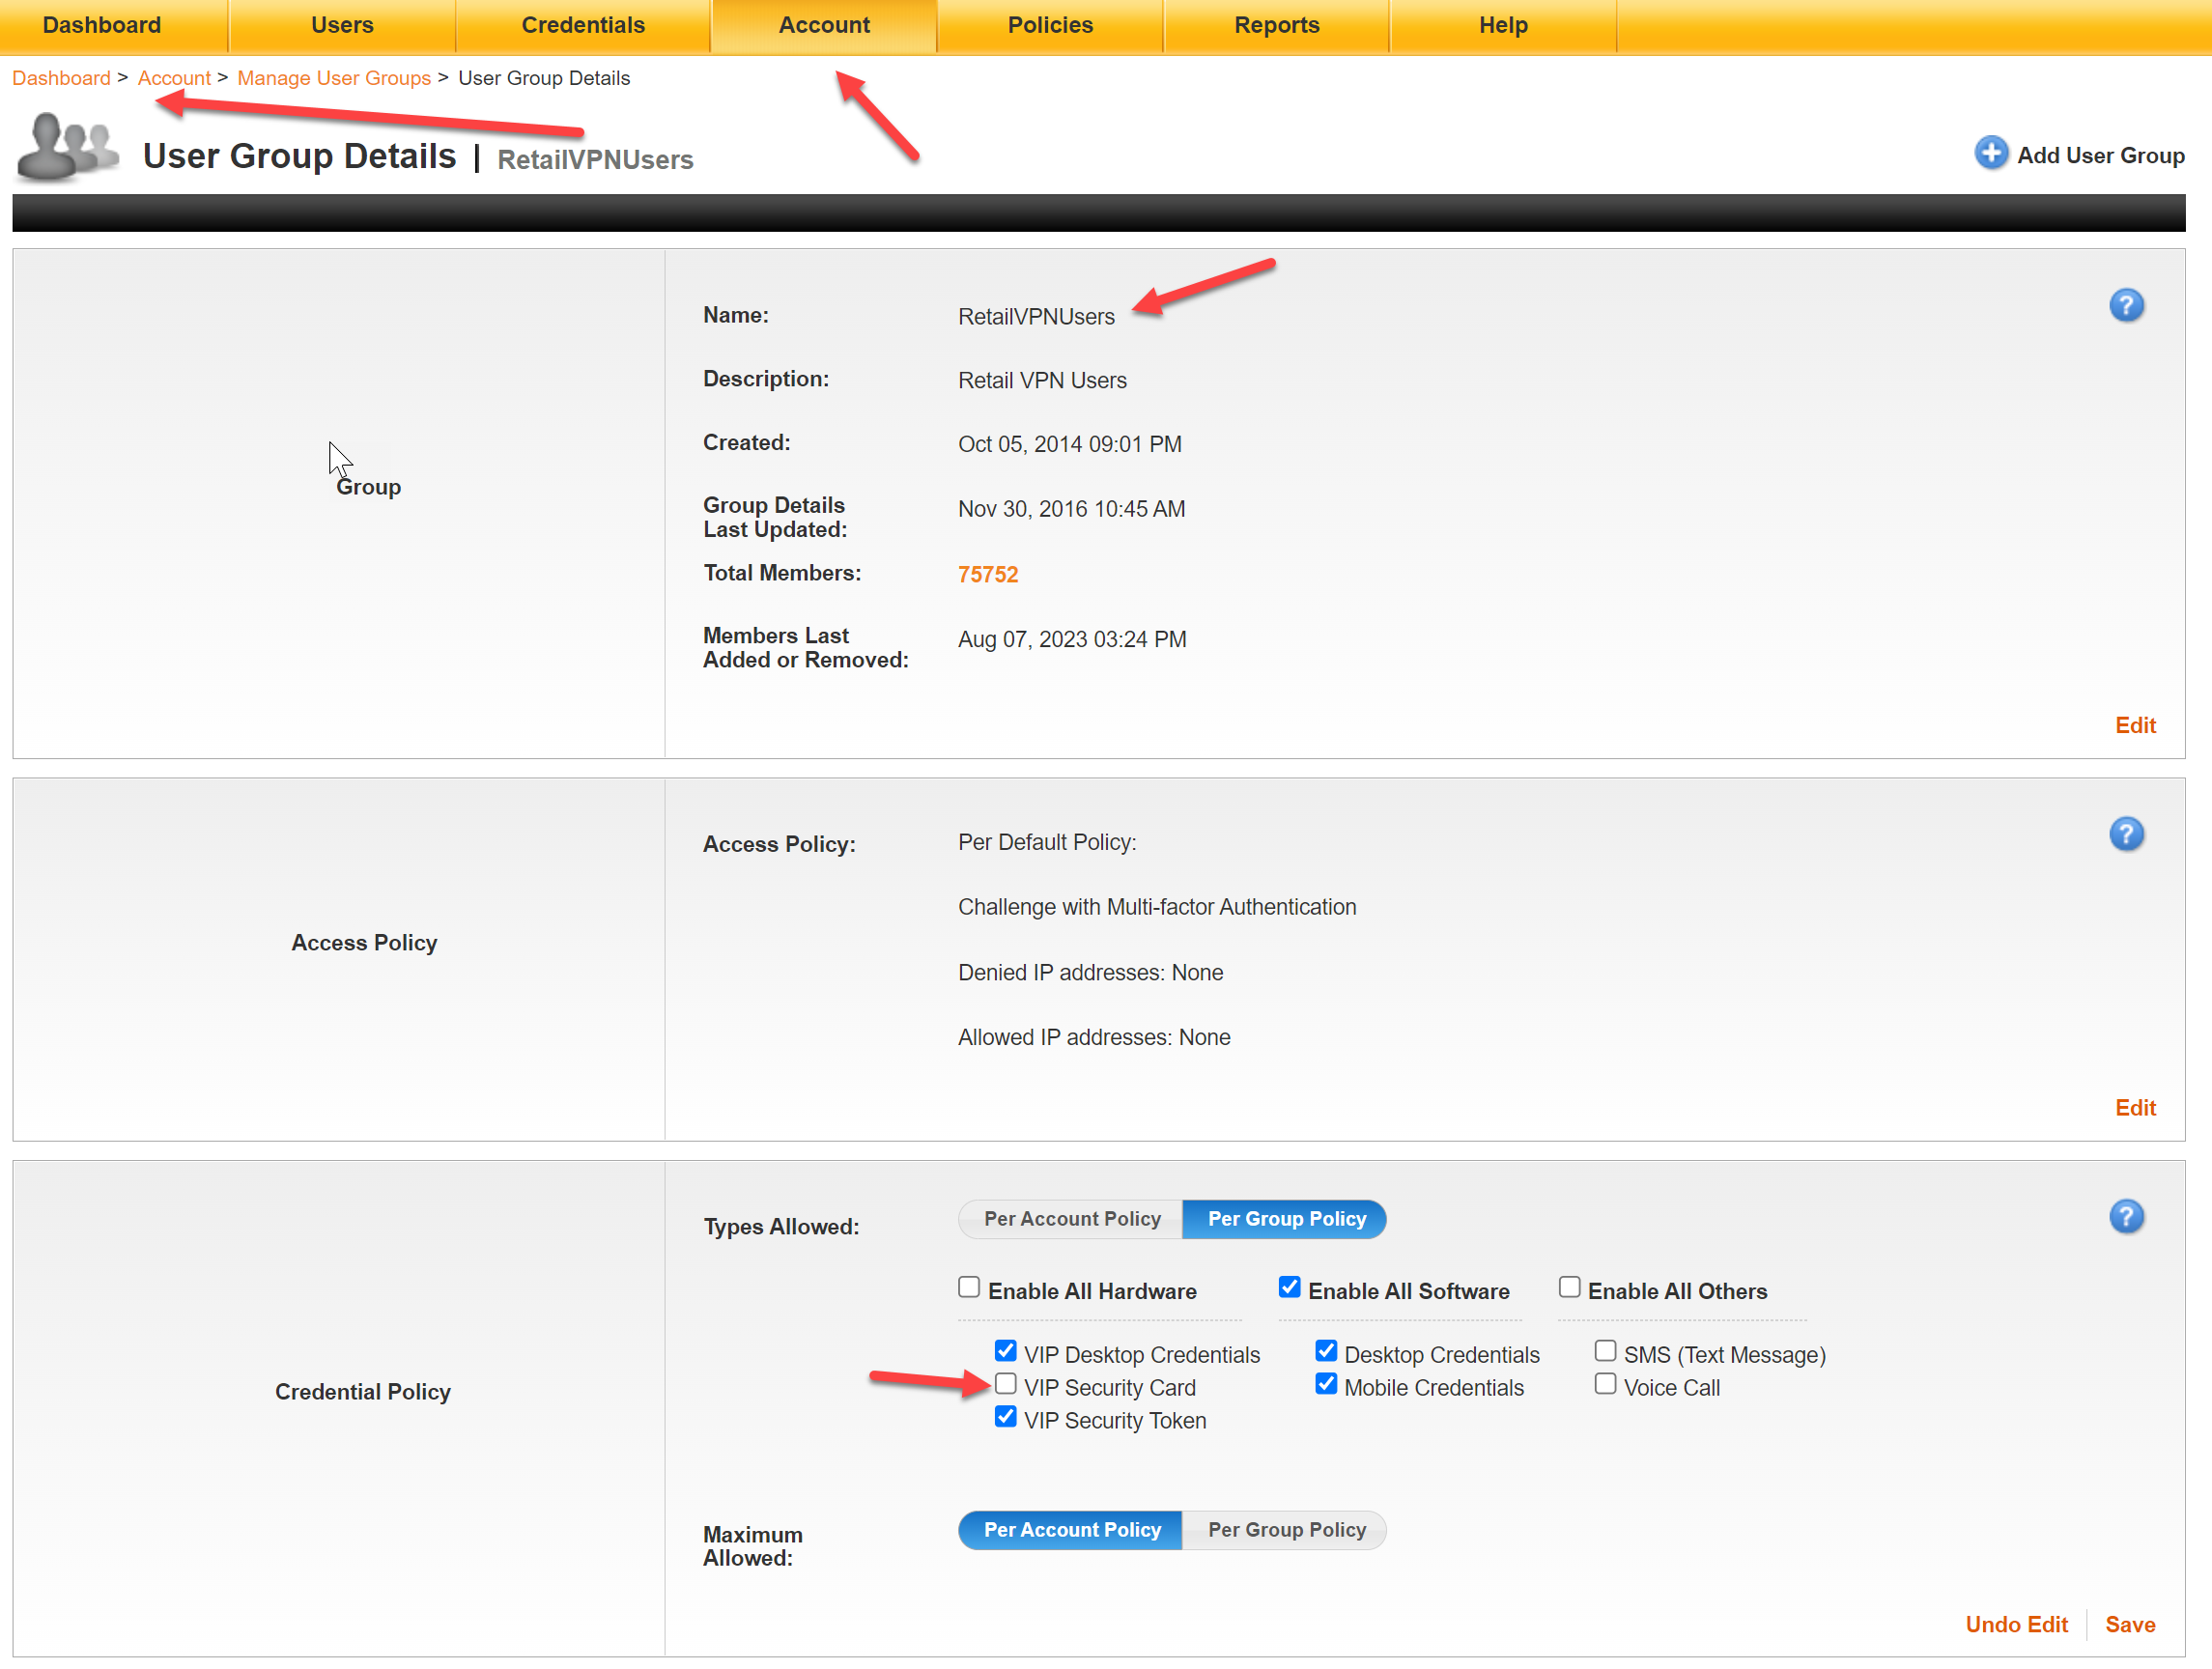The height and width of the screenshot is (1669, 2212).
Task: Click Manage User Groups breadcrumb link
Action: point(333,78)
